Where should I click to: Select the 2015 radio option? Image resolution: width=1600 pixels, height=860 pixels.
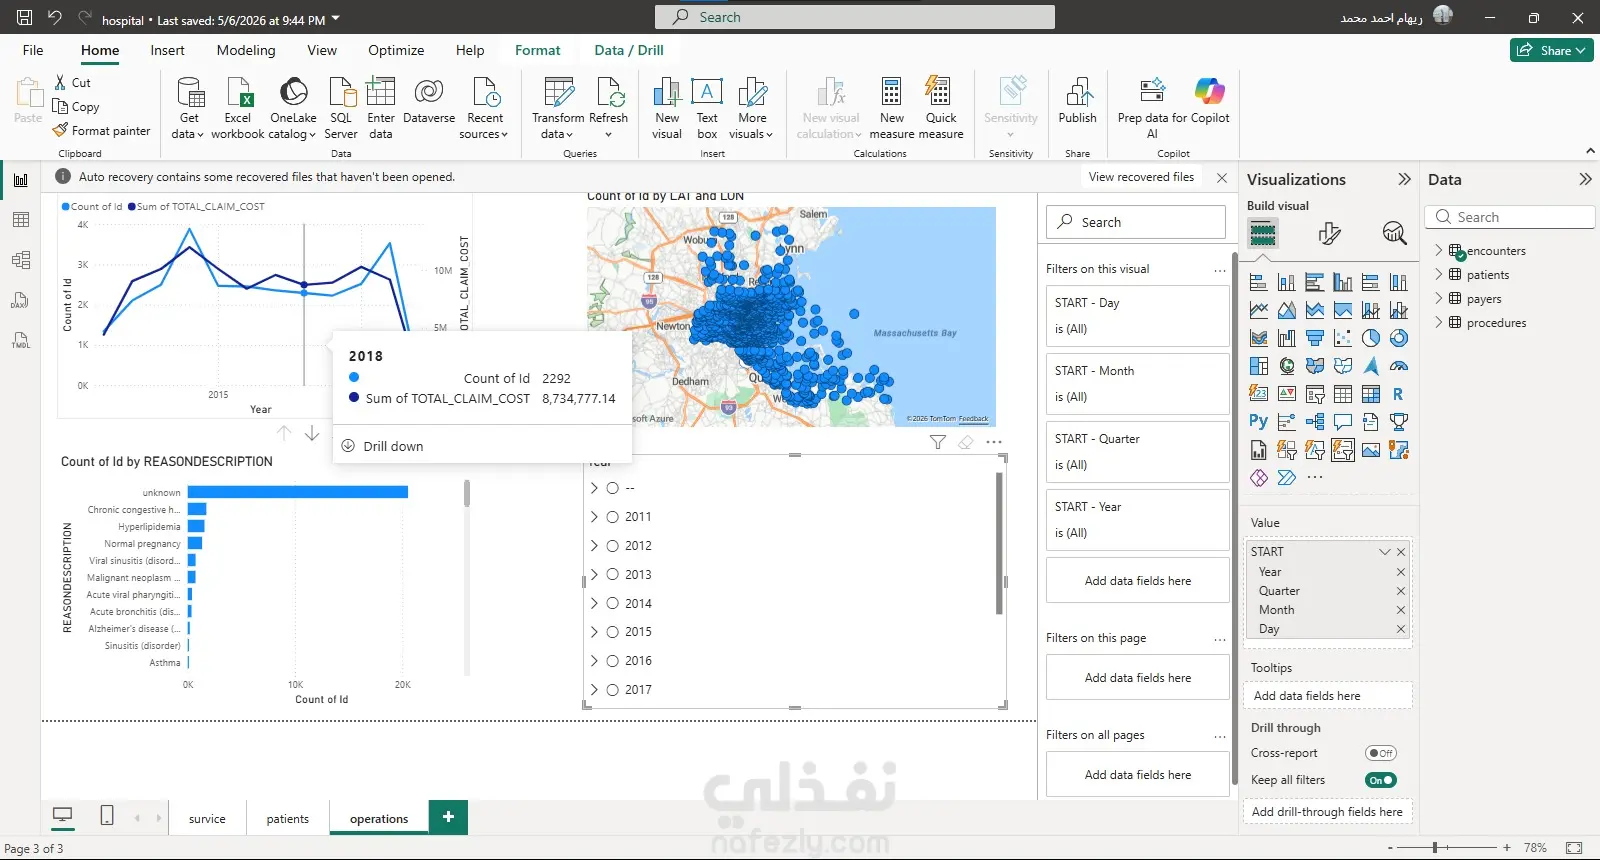point(613,632)
